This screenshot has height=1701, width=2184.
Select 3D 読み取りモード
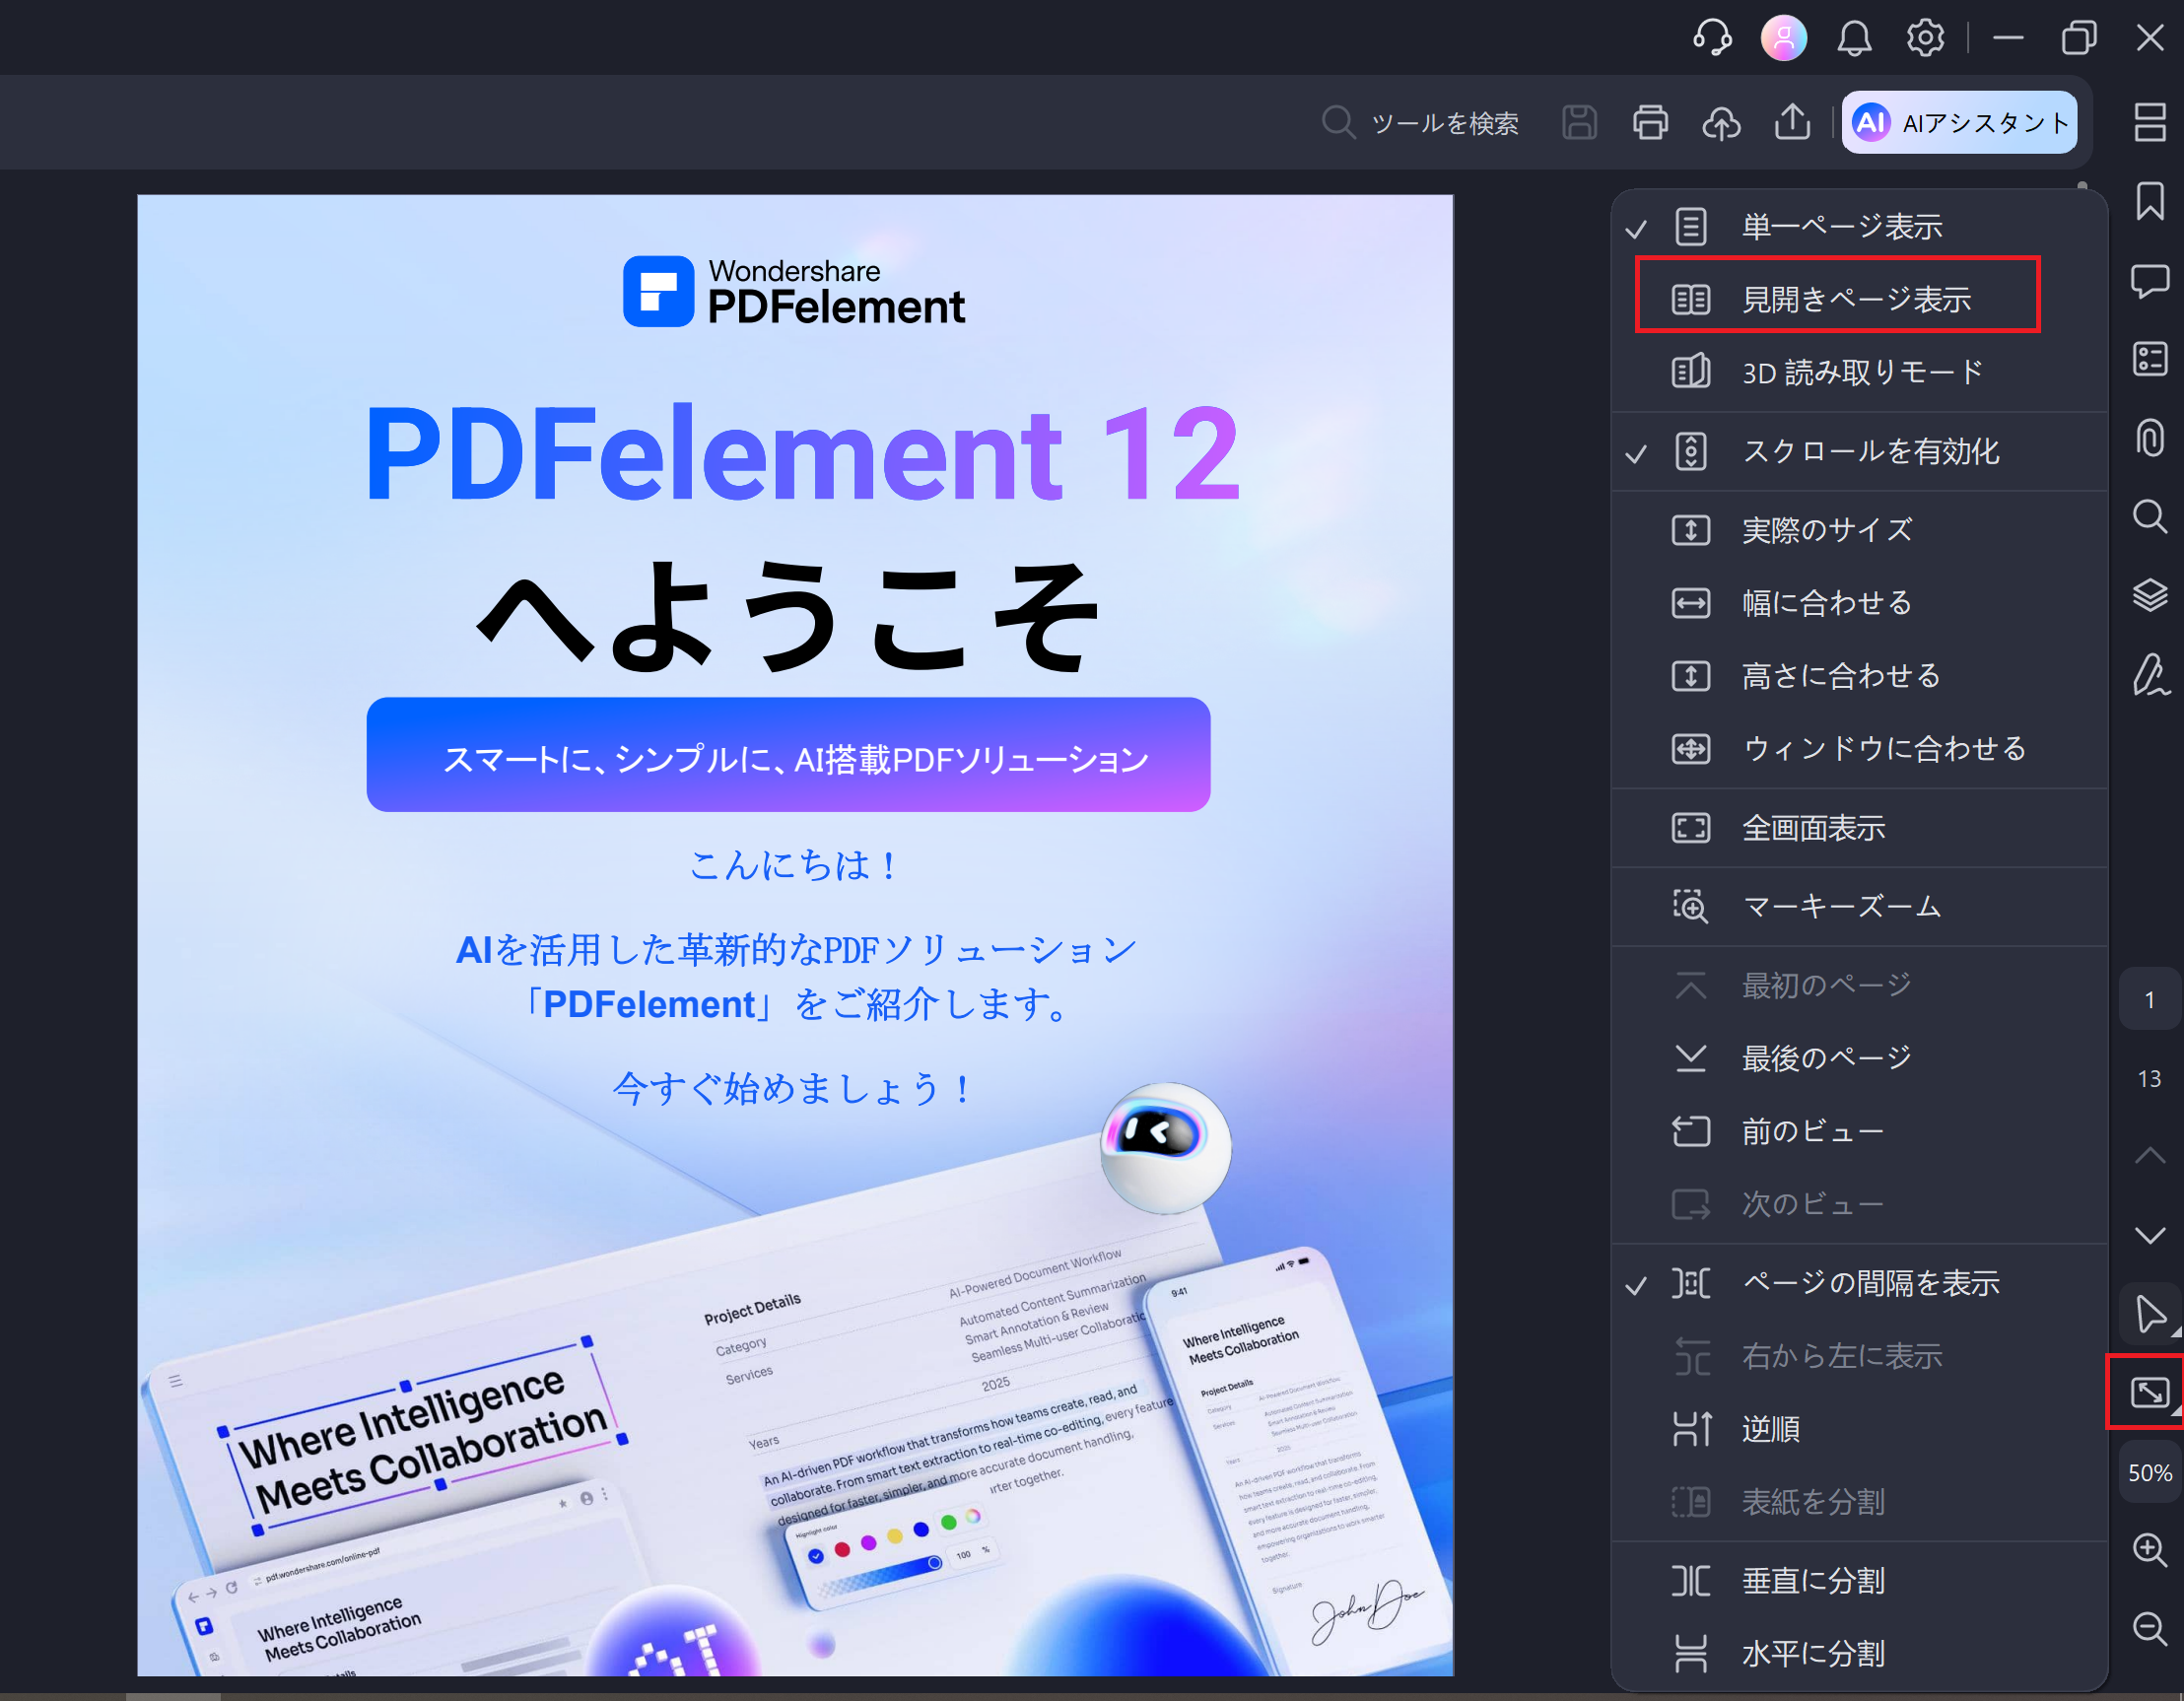1859,372
